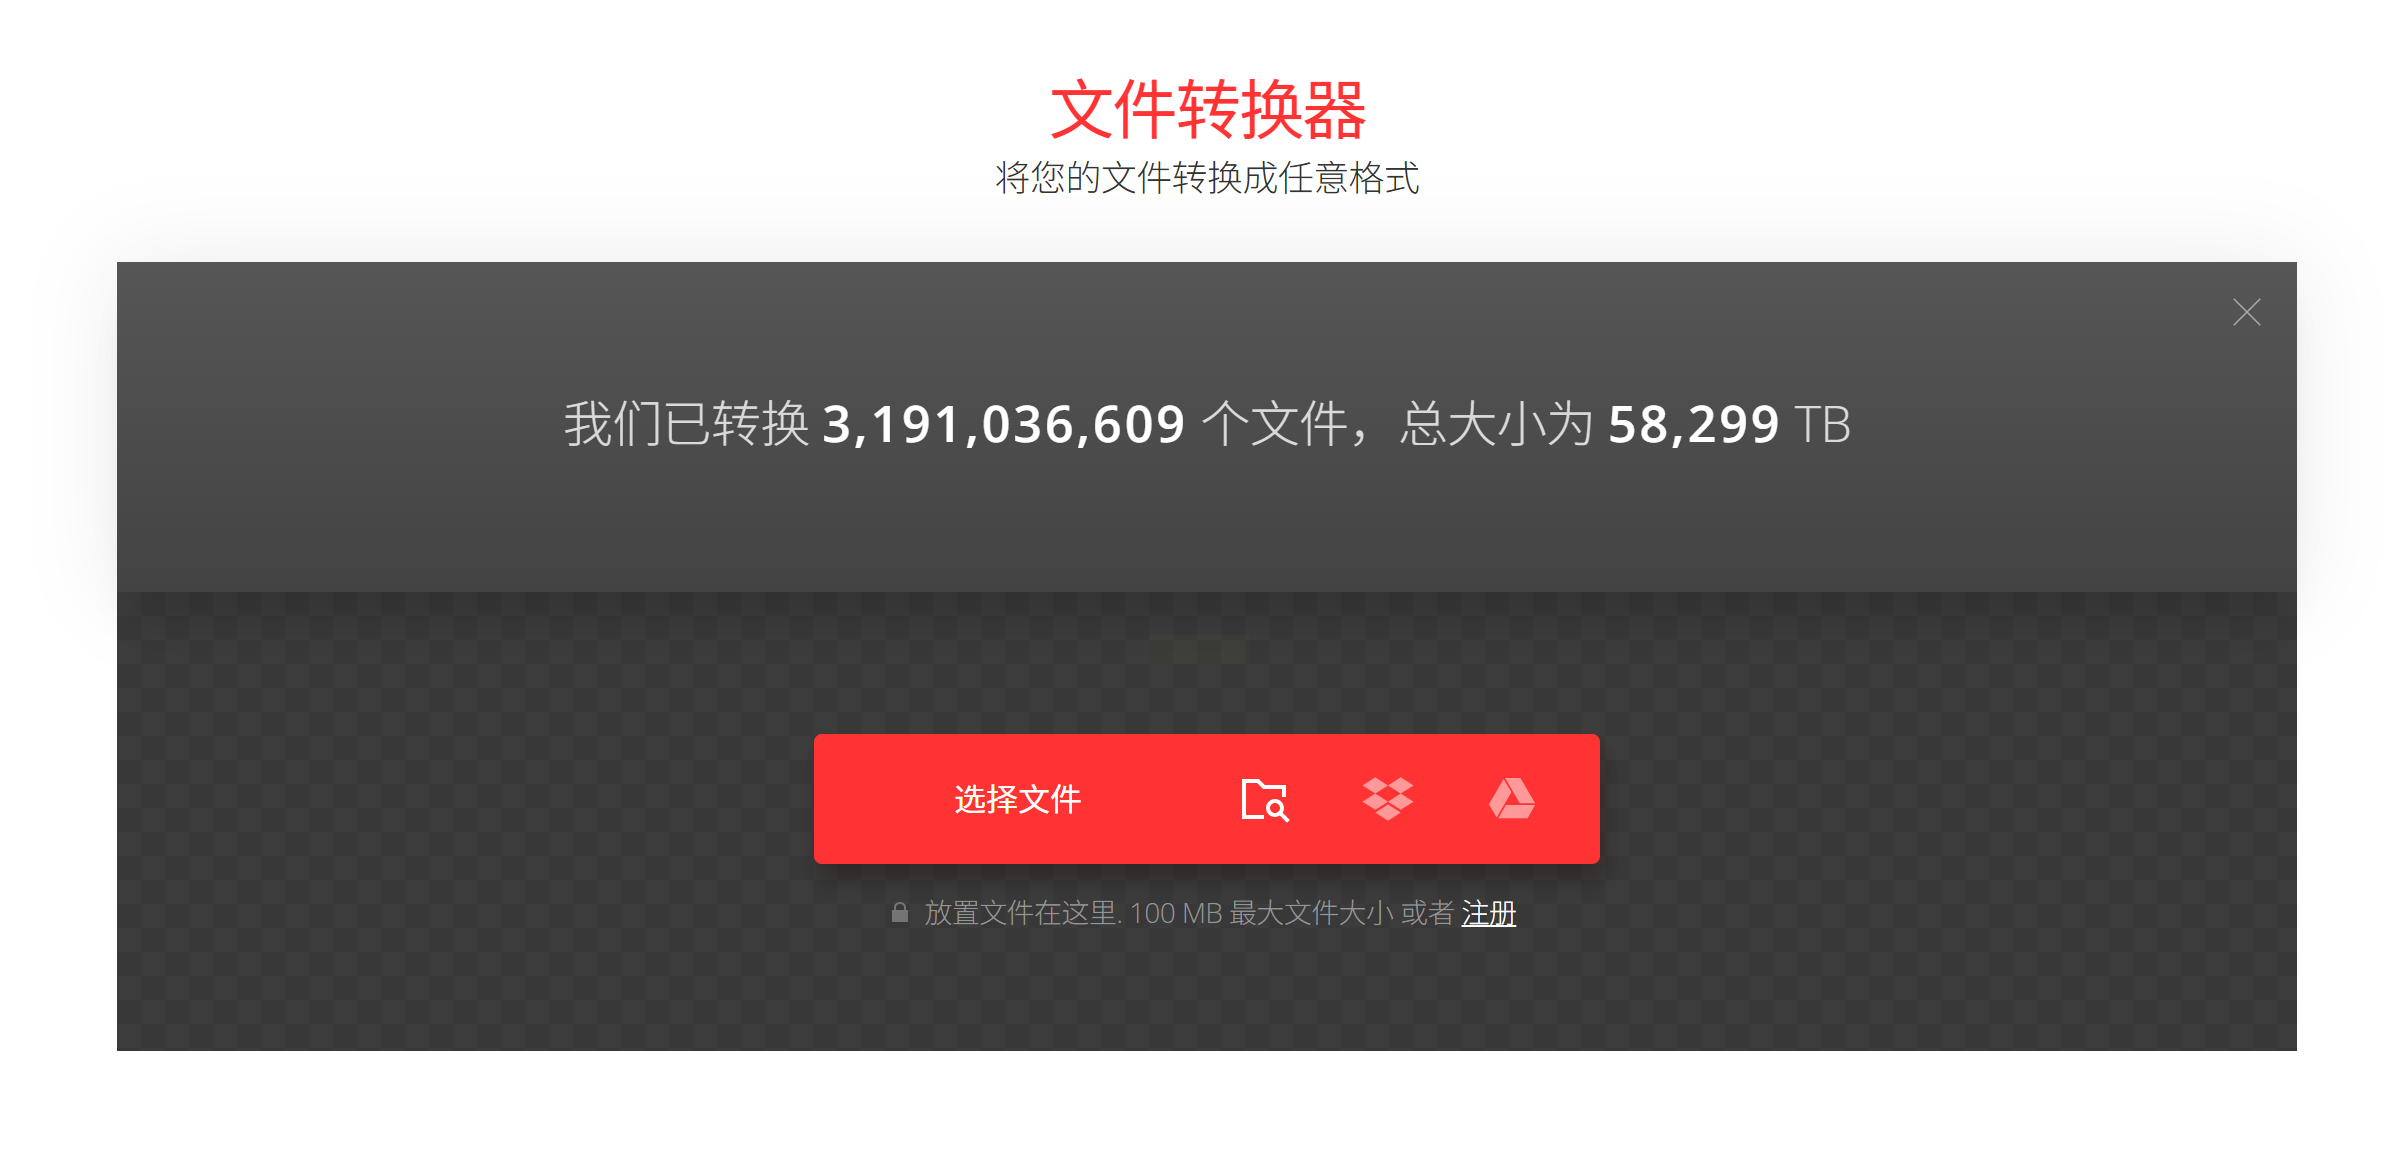Click the 3,191,036,609 converted files count
Image resolution: width=2398 pixels, height=1150 pixels.
1003,424
